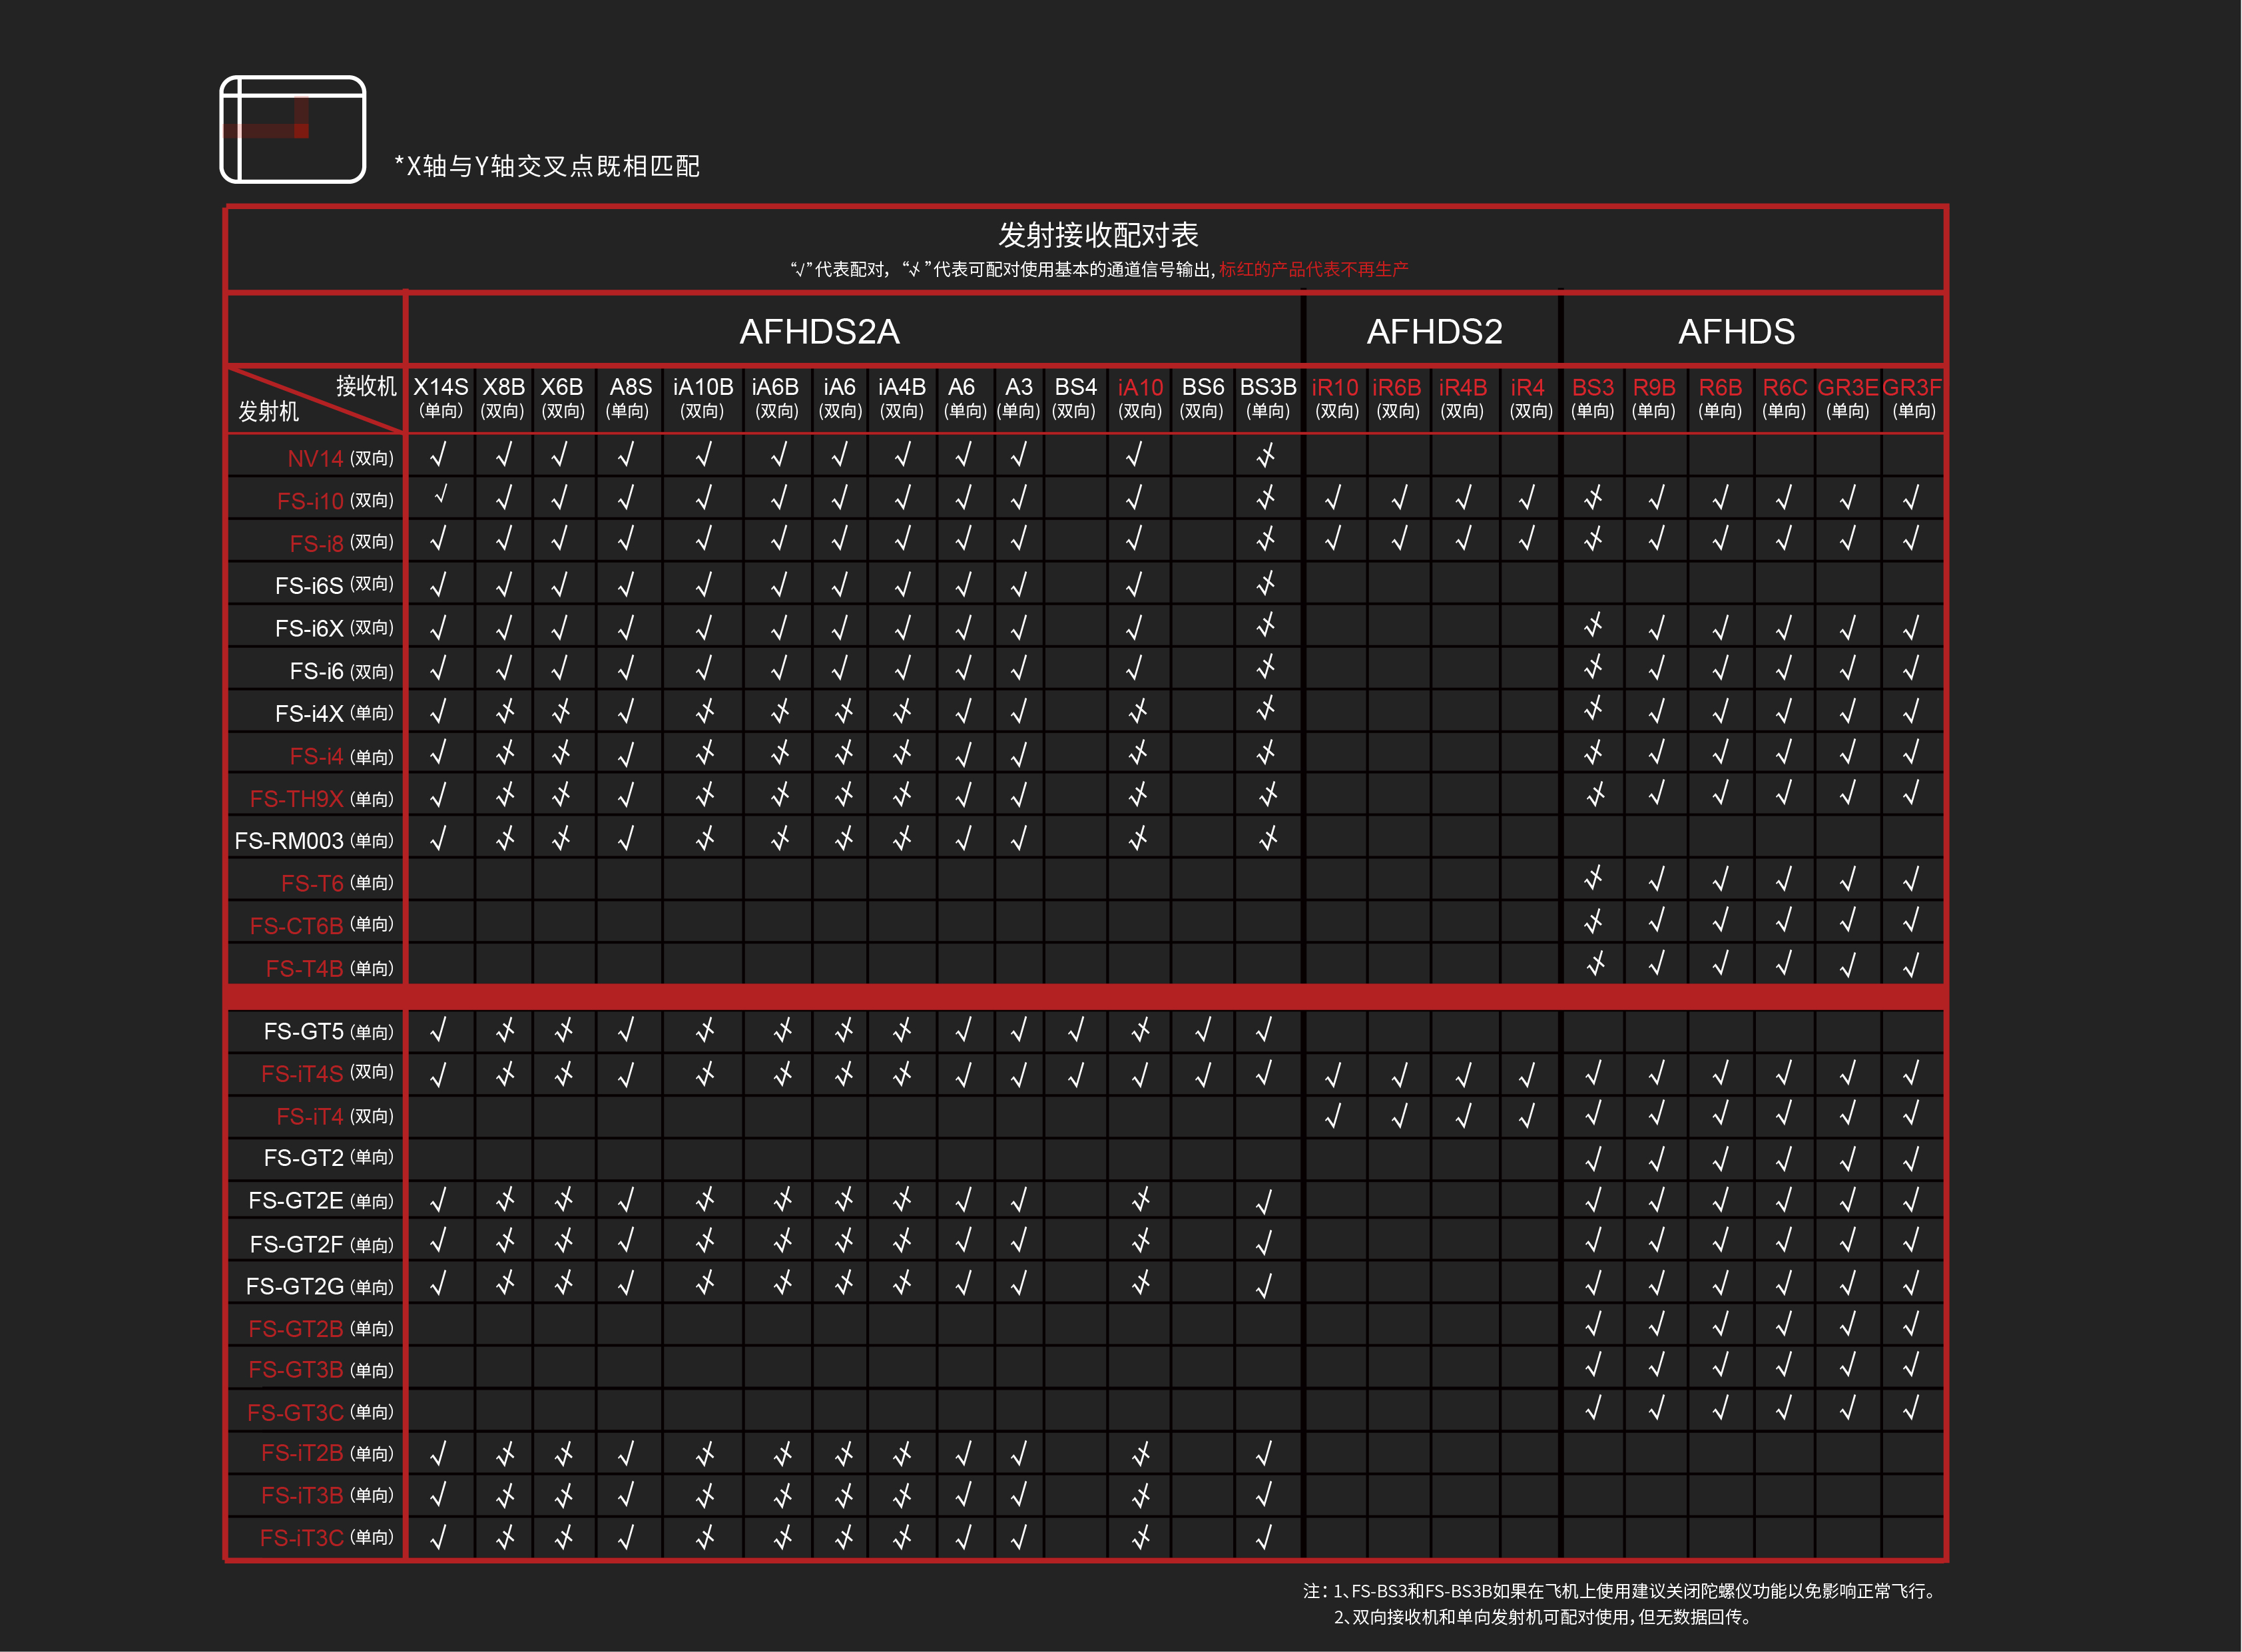The image size is (2242, 1652).
Task: Click the BS4 receiver column header
Action: (1075, 397)
